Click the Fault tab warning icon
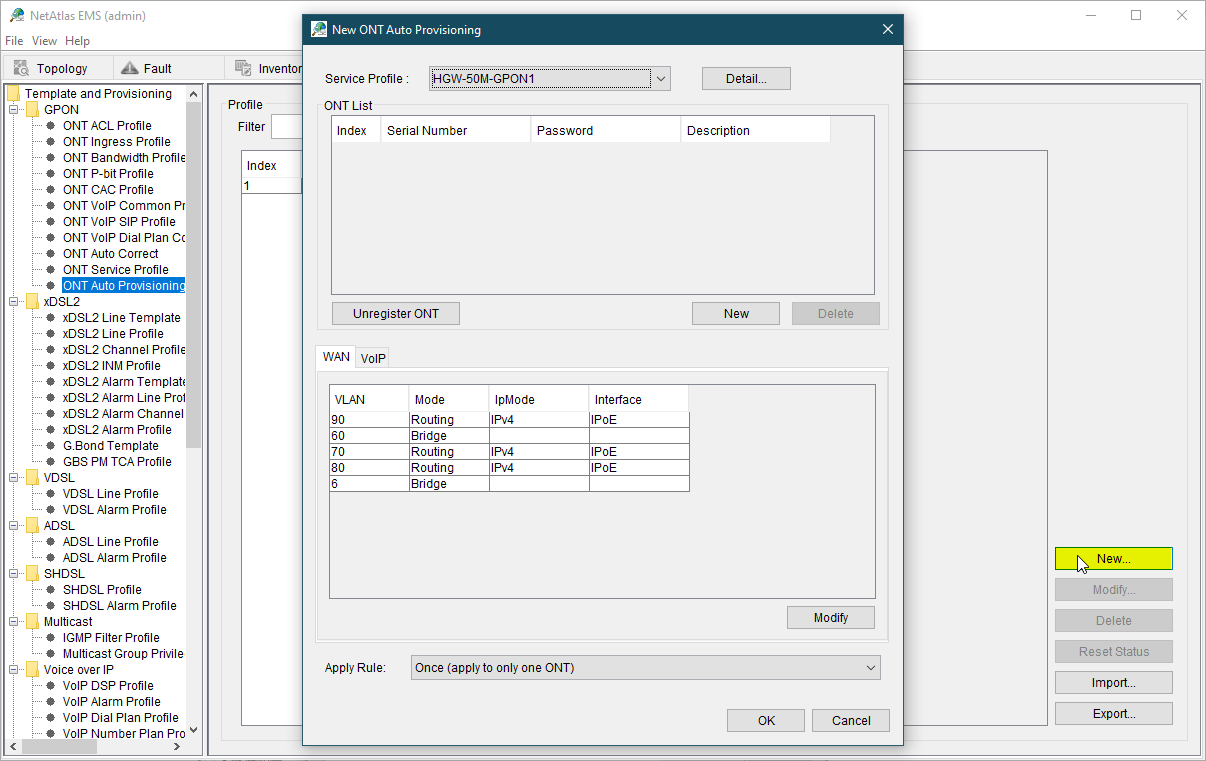 tap(128, 68)
